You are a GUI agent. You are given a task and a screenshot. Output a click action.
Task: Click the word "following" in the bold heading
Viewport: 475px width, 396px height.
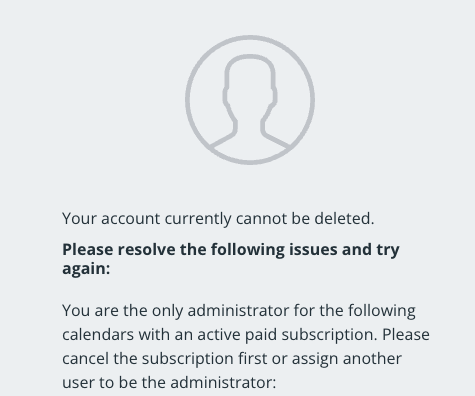[x=248, y=250]
